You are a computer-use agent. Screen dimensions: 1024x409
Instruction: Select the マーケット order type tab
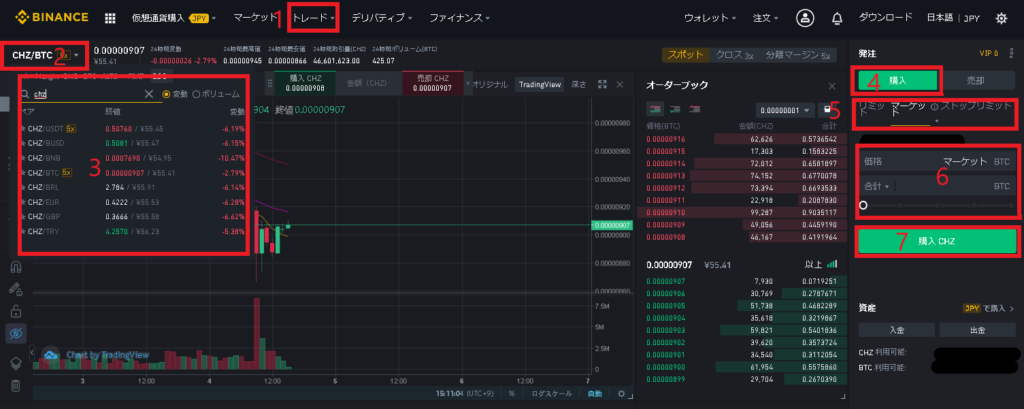point(911,110)
